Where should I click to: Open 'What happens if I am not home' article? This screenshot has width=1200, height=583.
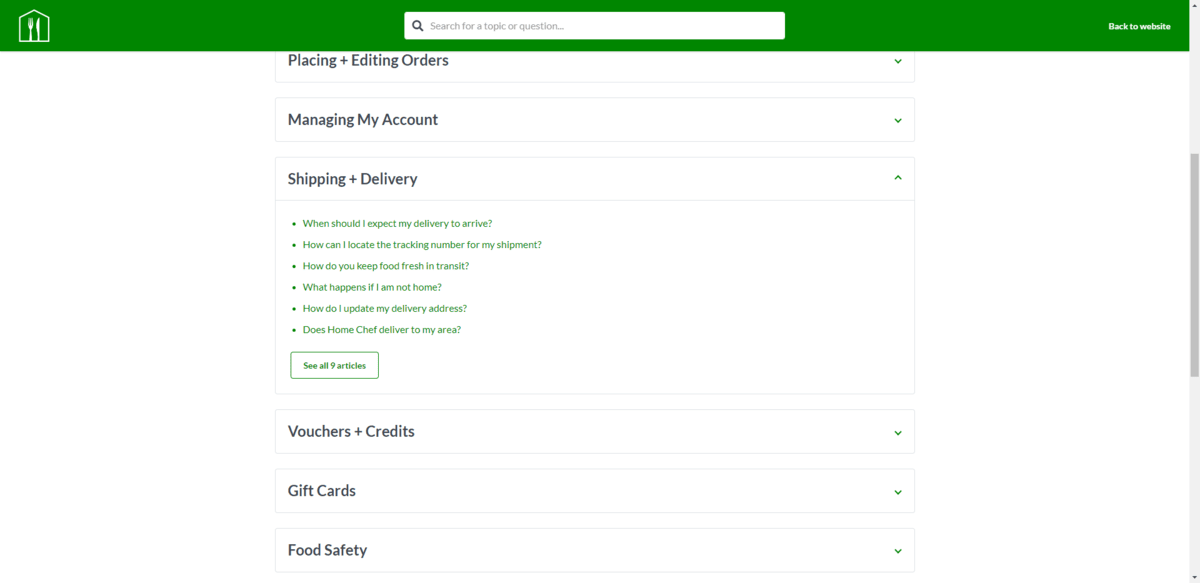click(372, 287)
